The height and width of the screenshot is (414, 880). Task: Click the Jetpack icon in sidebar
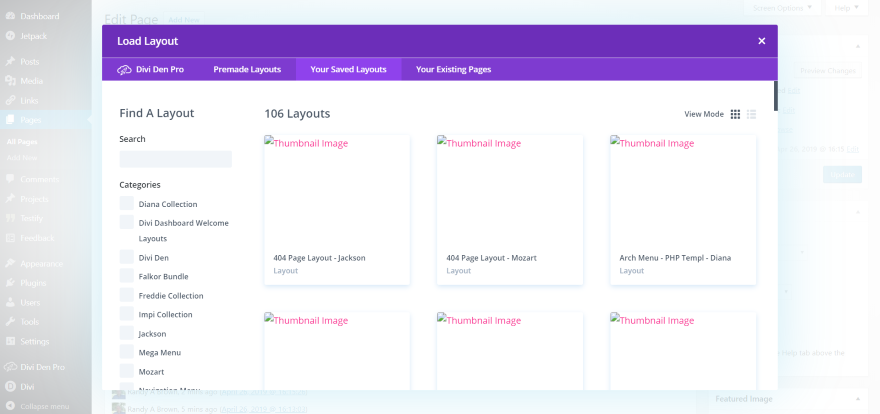(10, 36)
